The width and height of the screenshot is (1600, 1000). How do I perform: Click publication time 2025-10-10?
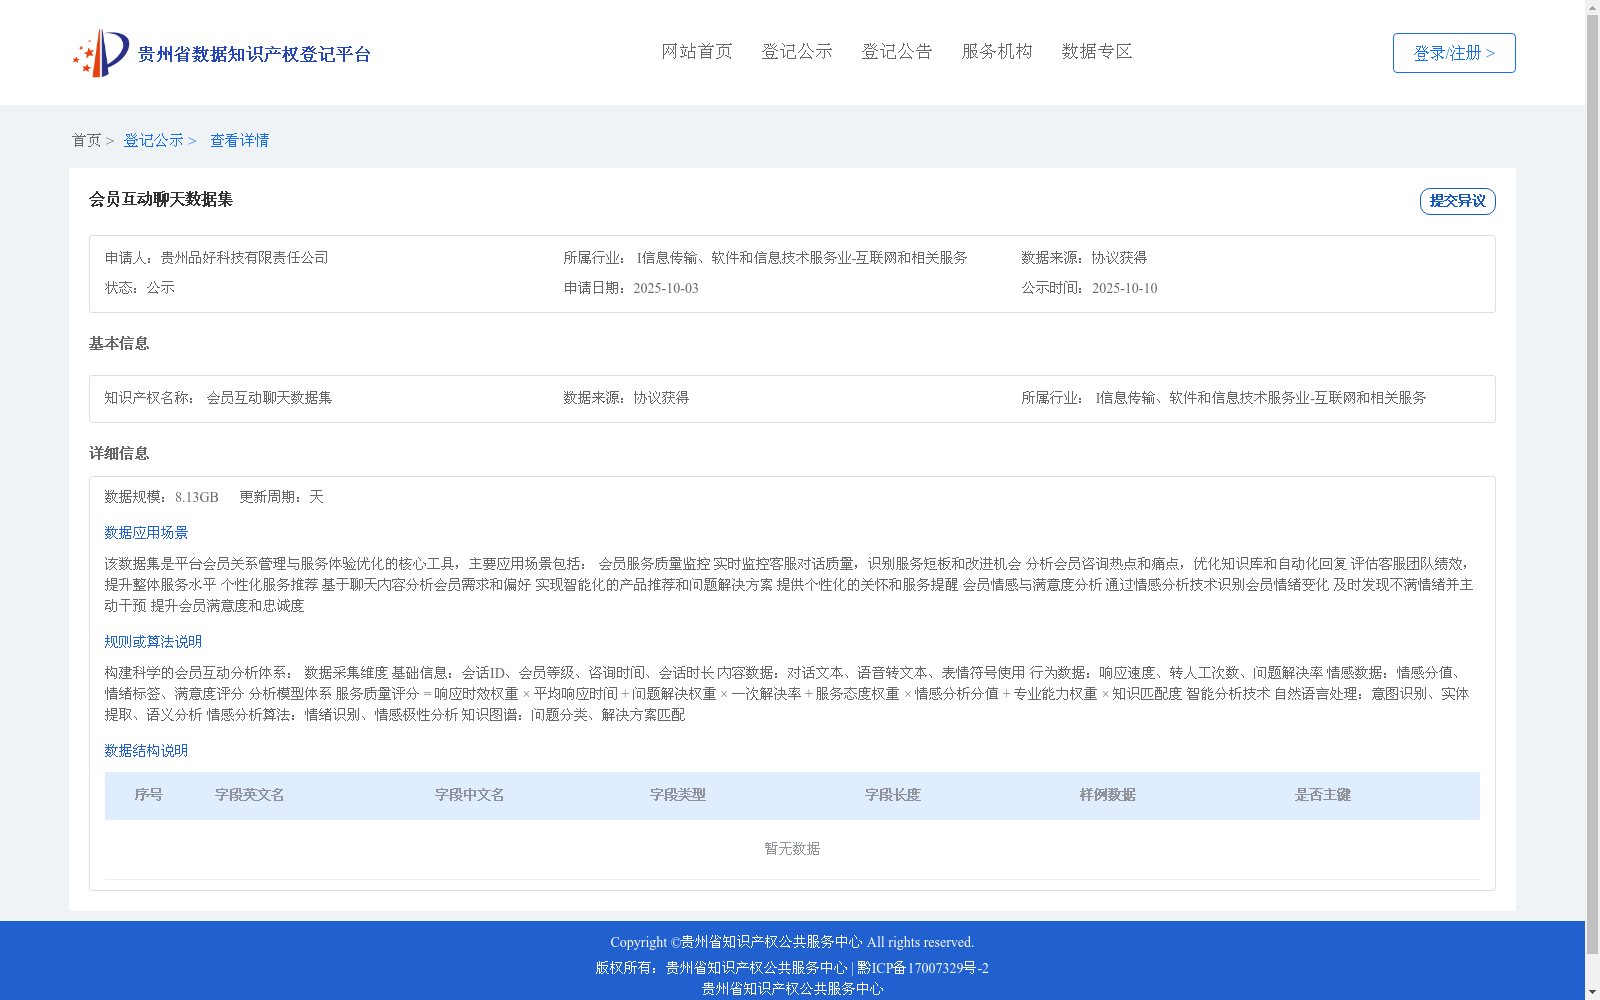pos(1125,288)
